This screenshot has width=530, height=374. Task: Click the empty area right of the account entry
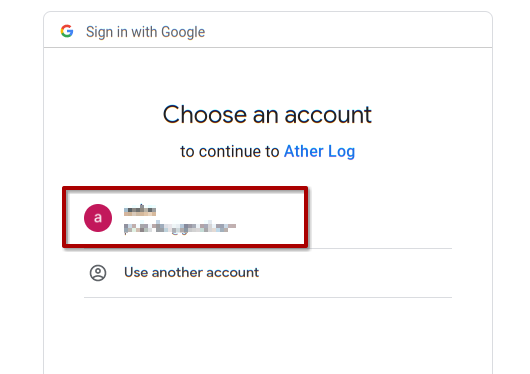(380, 217)
